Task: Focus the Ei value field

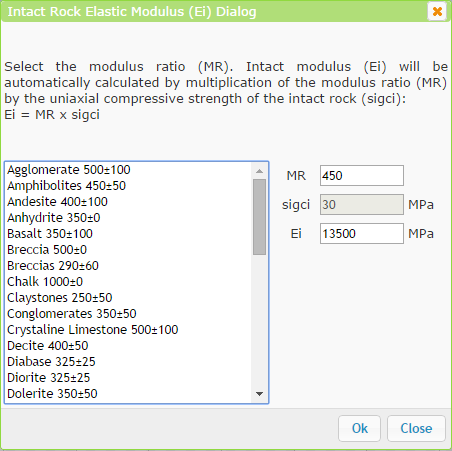Action: (x=362, y=233)
